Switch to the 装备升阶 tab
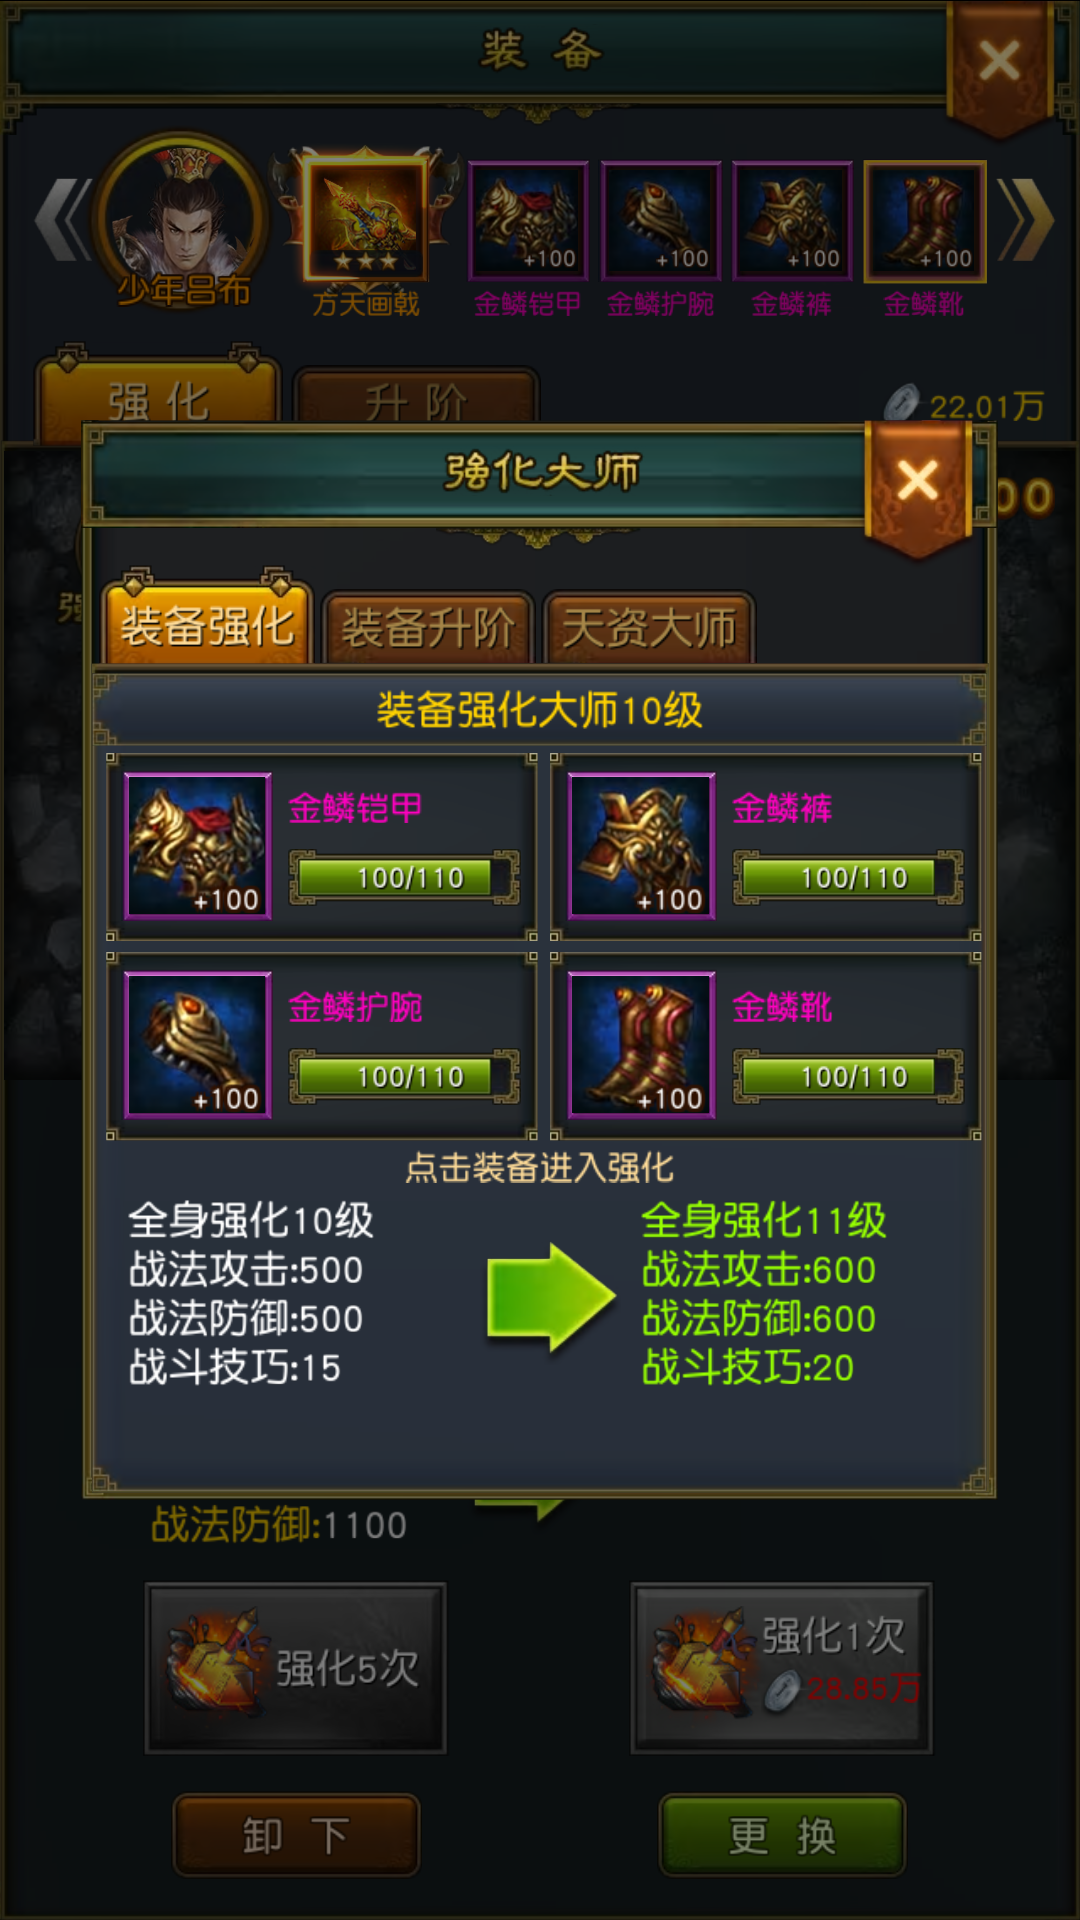 [x=428, y=628]
